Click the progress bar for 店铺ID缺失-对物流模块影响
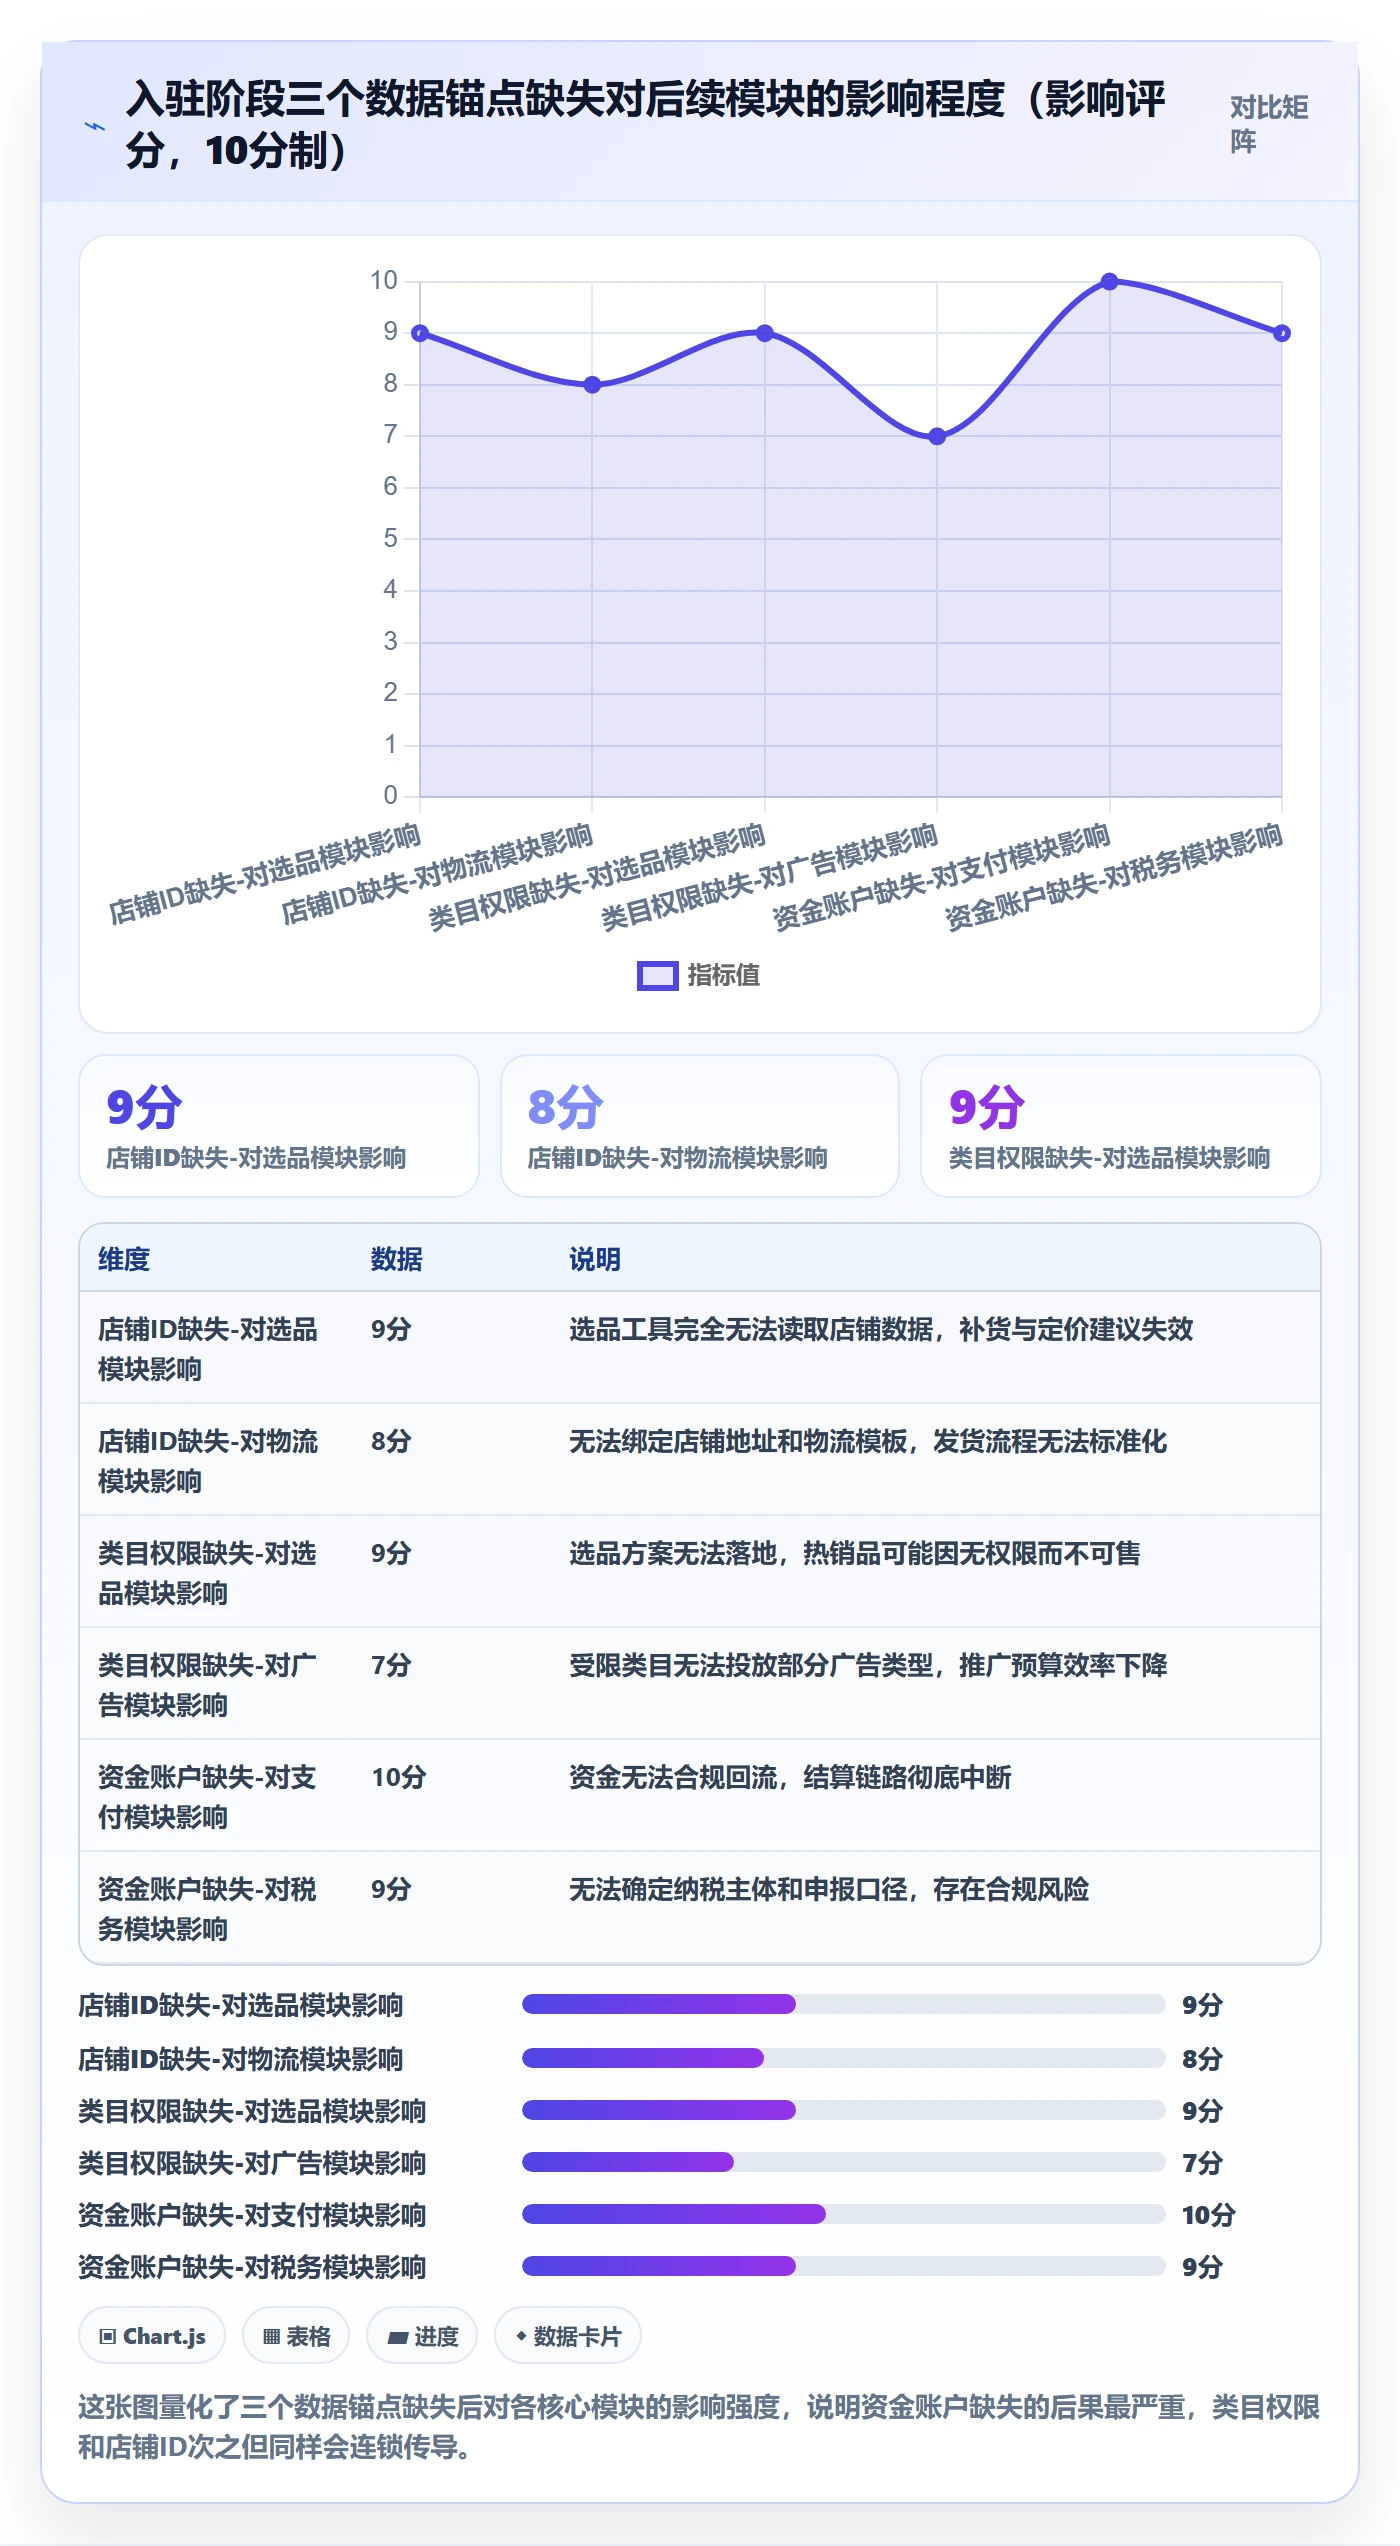 [x=843, y=2057]
